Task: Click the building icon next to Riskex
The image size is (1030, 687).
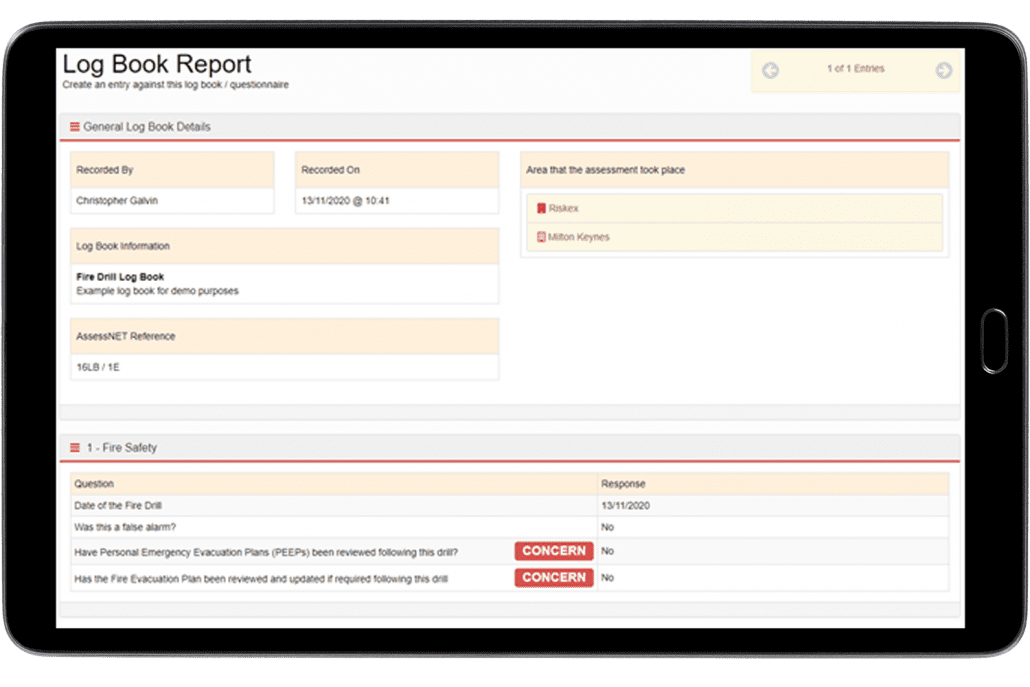Action: pyautogui.click(x=539, y=208)
